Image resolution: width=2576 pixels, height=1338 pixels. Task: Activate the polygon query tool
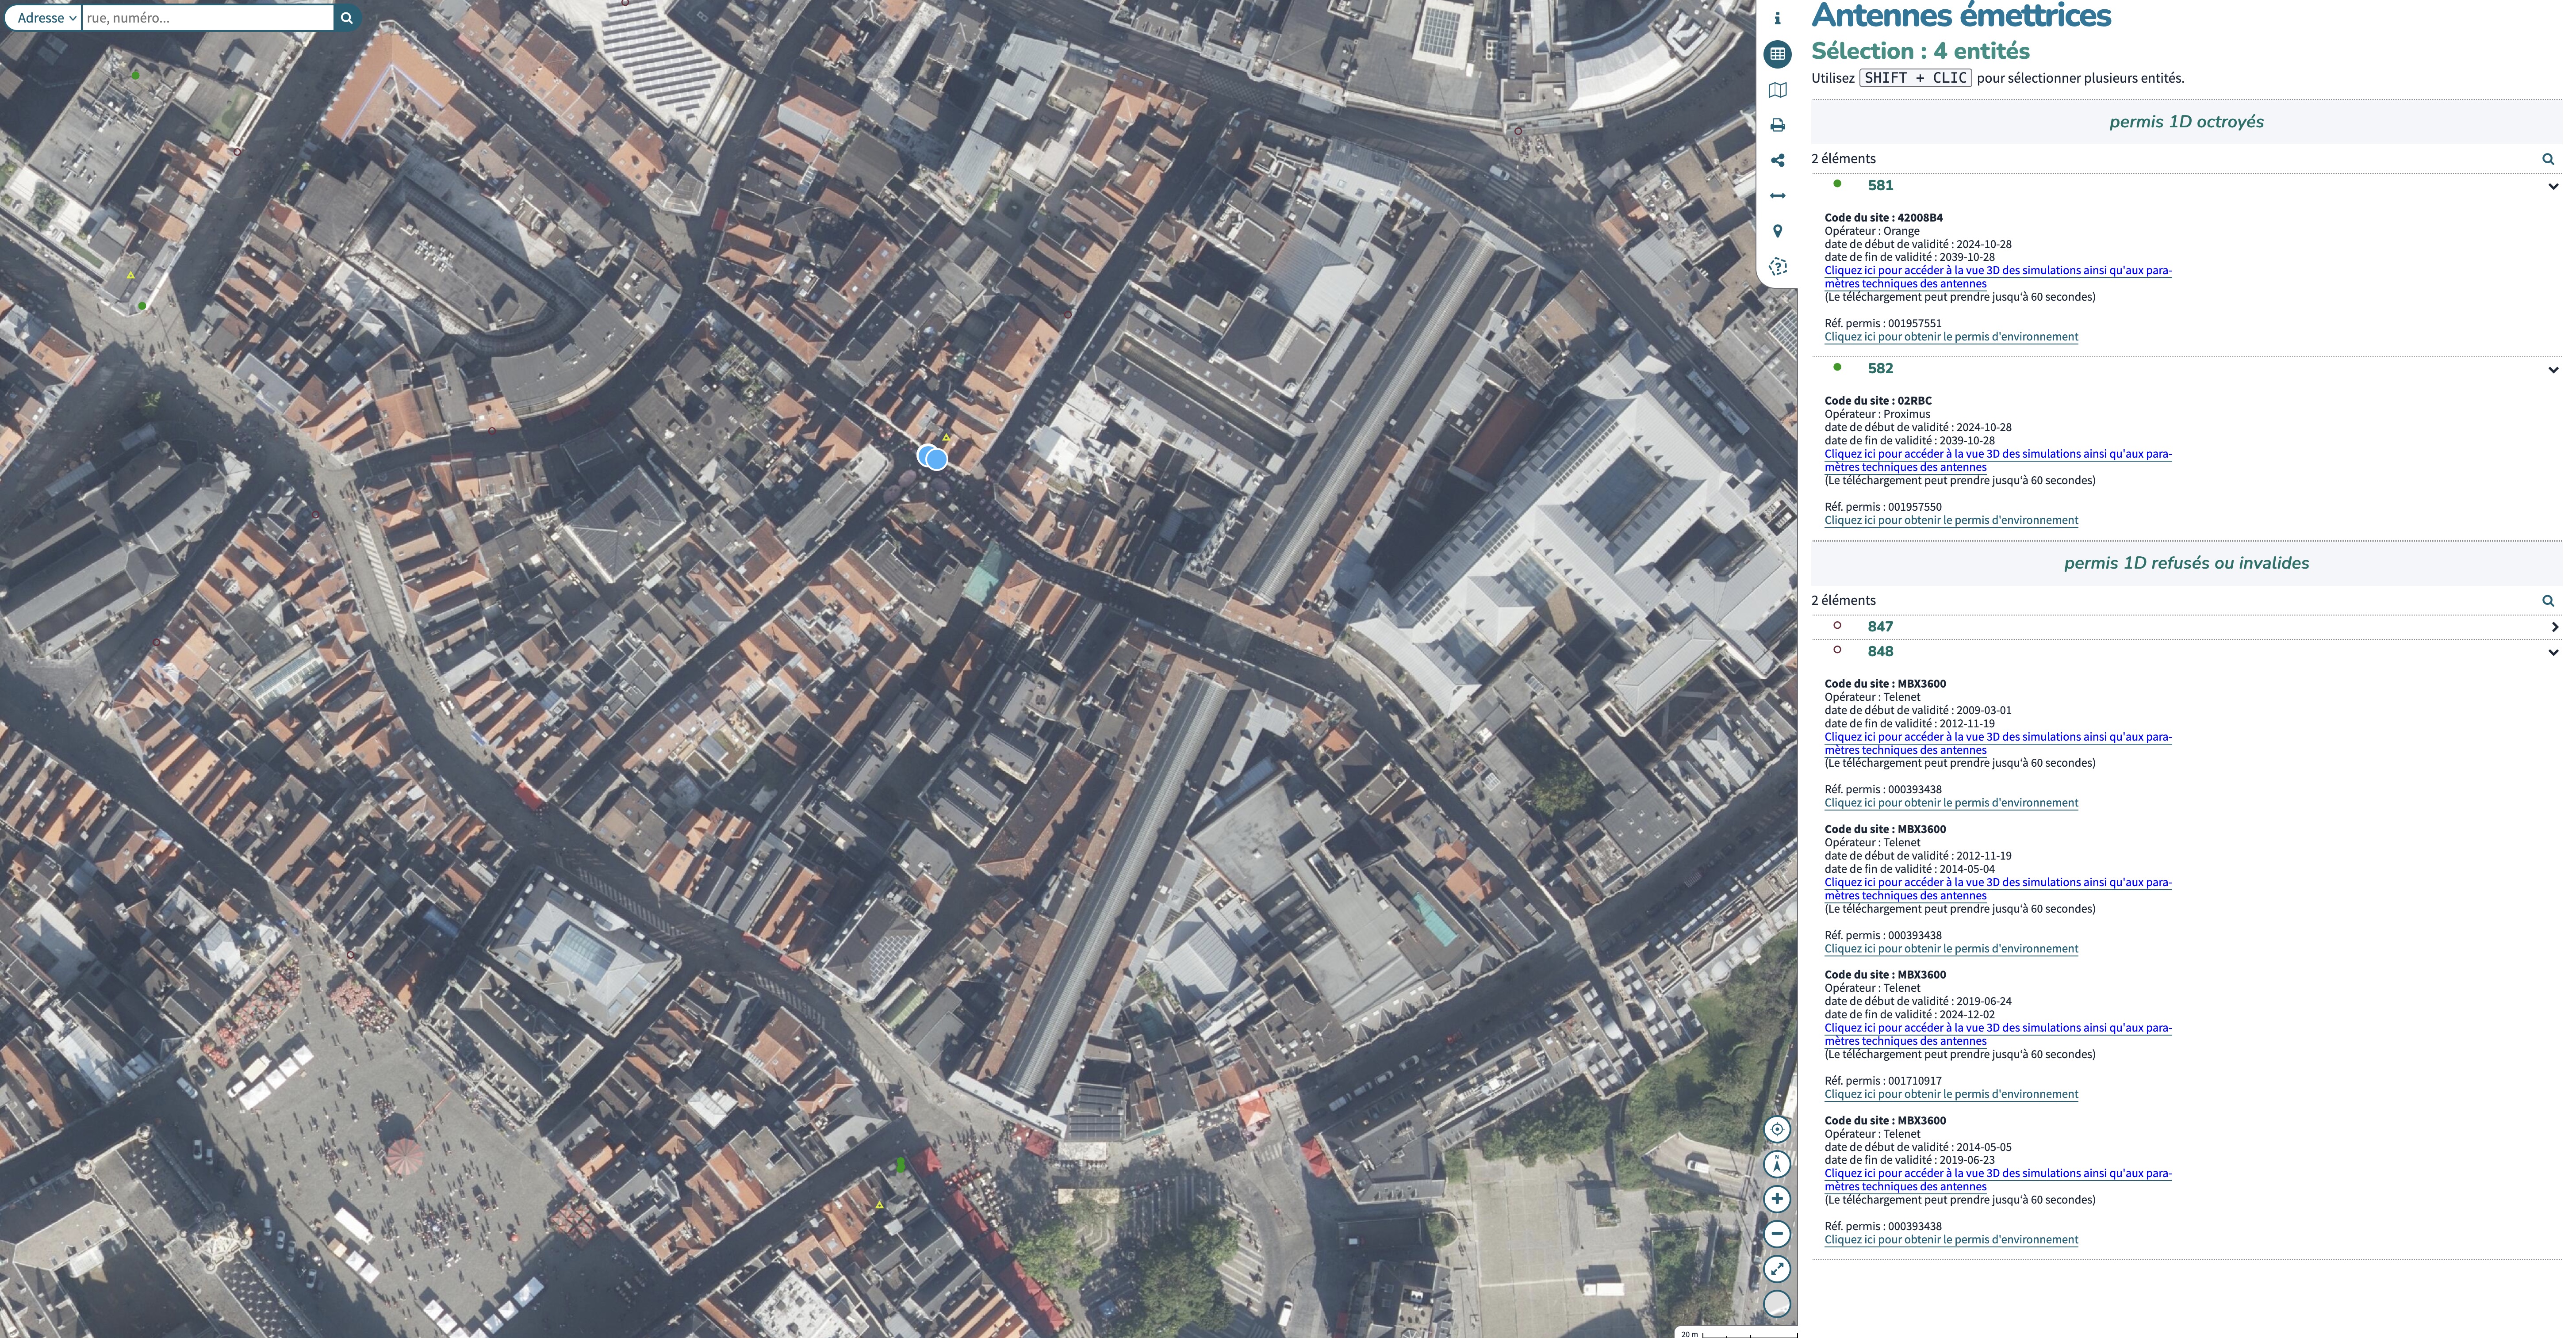[1777, 267]
